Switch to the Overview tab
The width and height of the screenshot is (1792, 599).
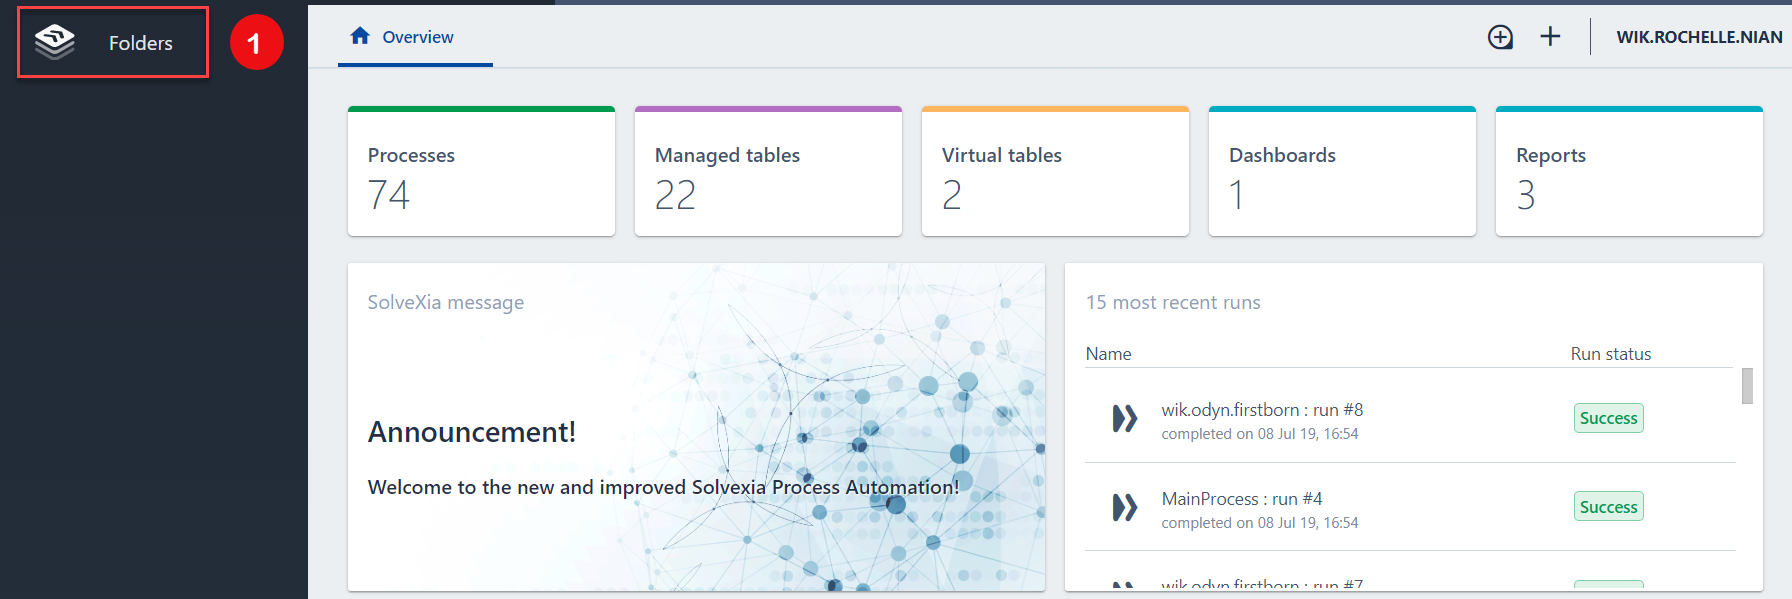point(417,37)
